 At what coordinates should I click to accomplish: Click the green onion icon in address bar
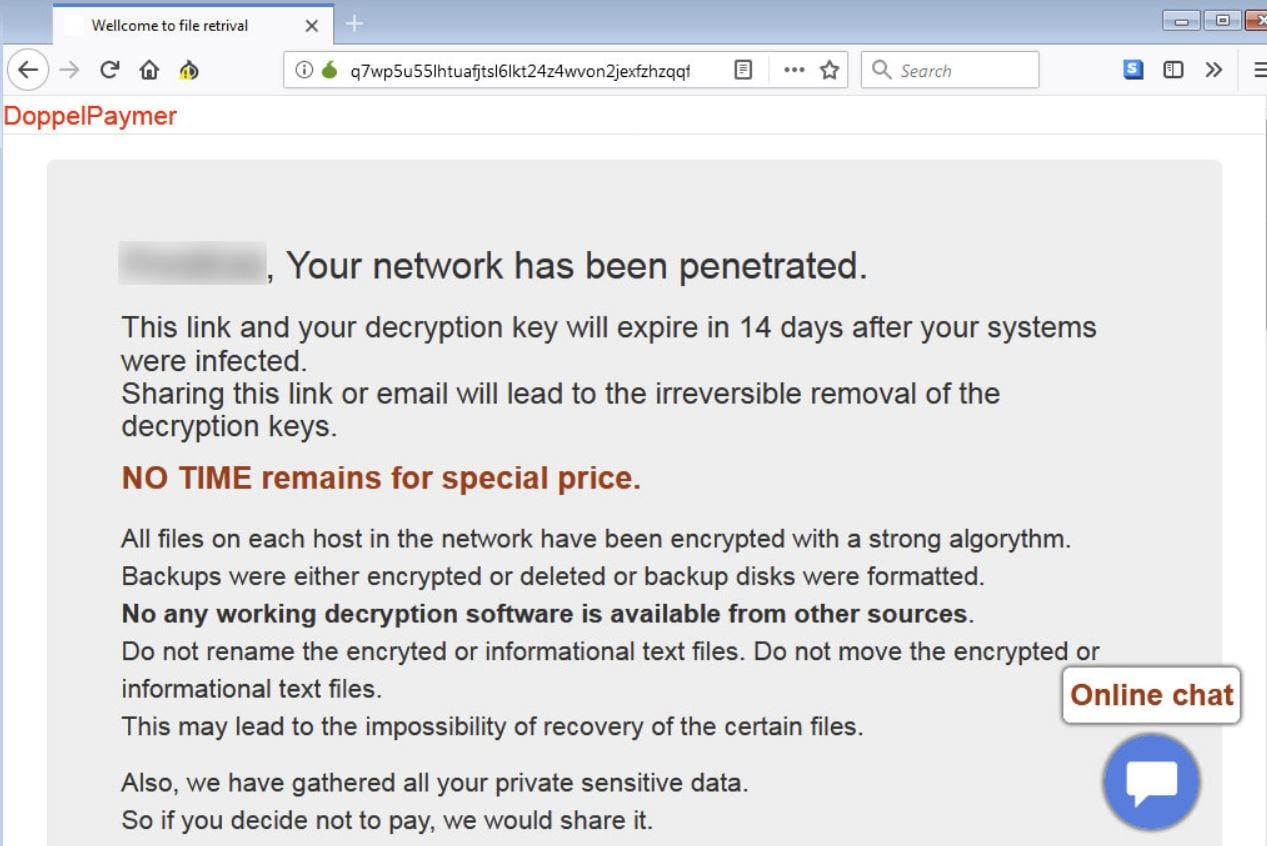coord(330,70)
